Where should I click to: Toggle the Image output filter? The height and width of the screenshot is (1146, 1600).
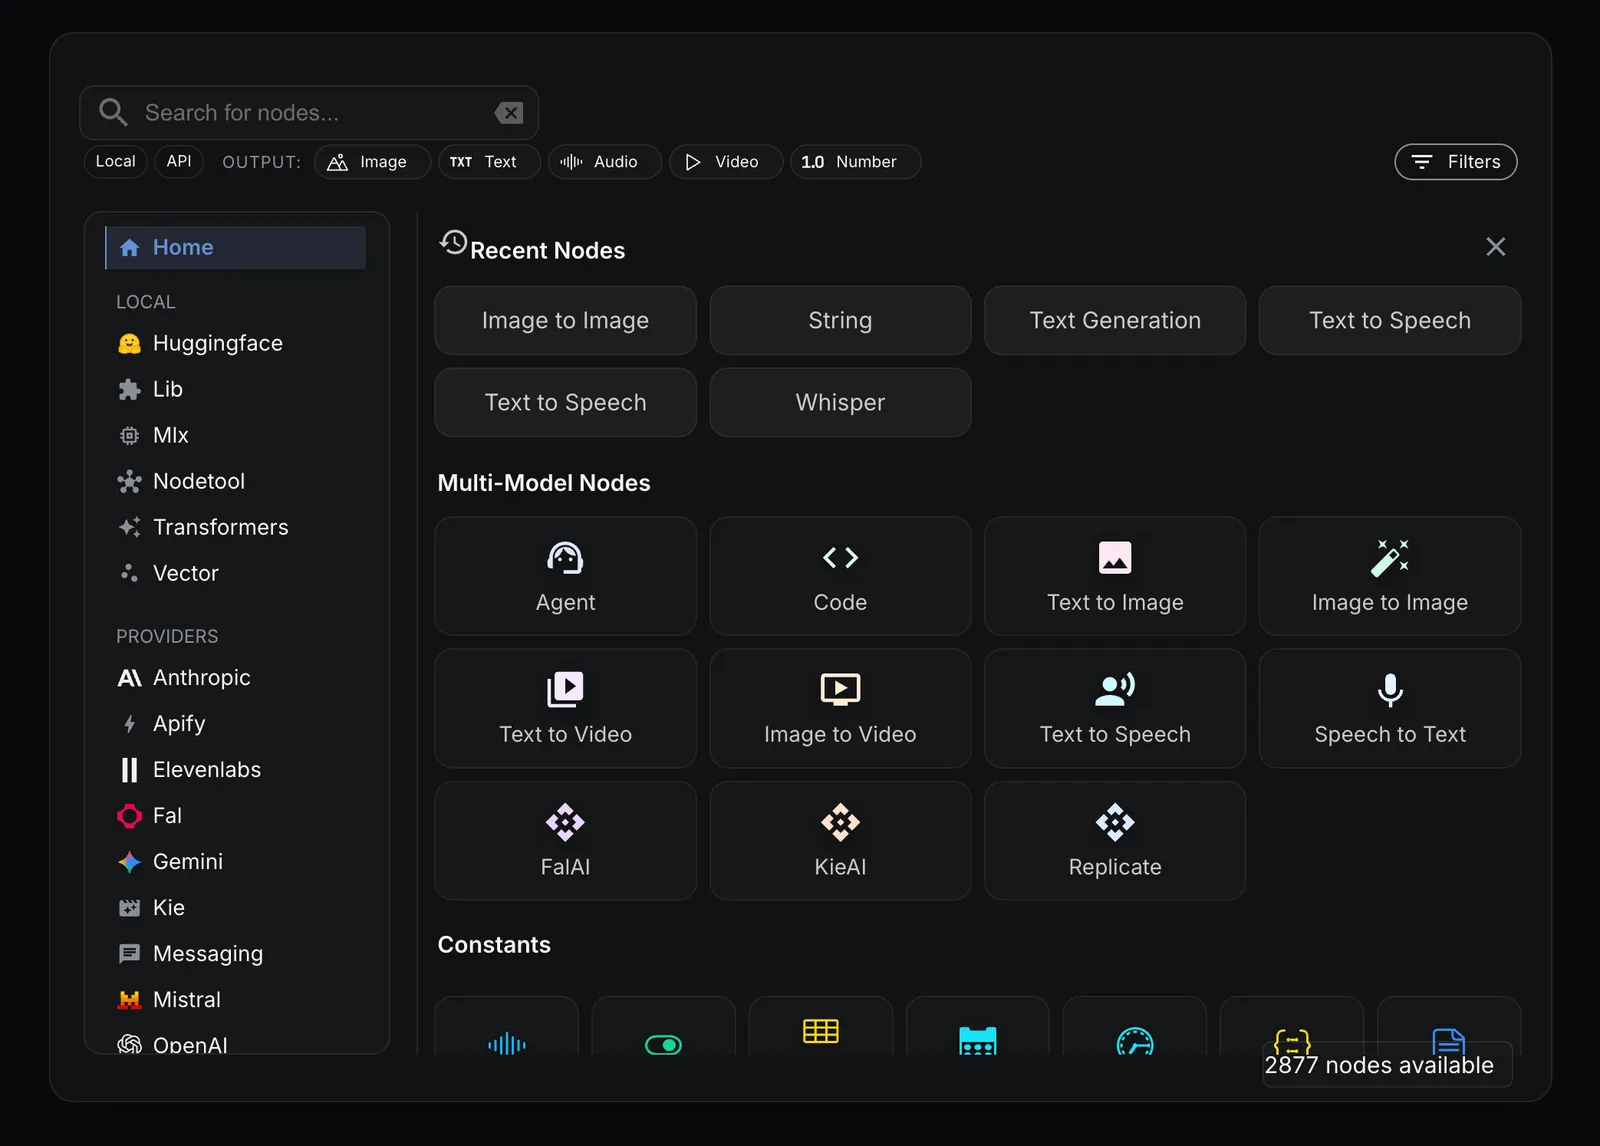[372, 162]
